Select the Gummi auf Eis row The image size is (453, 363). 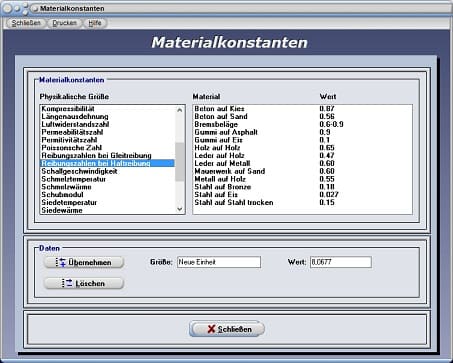click(302, 140)
